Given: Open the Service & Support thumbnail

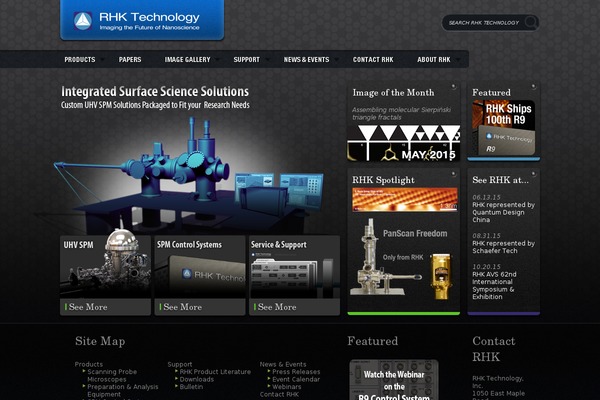Looking at the screenshot, I should click(x=294, y=267).
